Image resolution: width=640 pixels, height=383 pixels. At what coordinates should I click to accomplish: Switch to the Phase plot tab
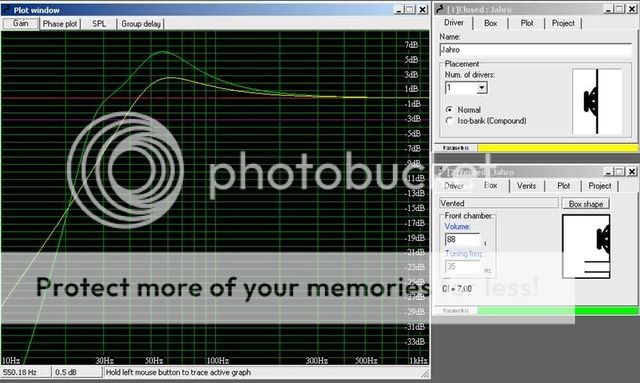point(60,24)
